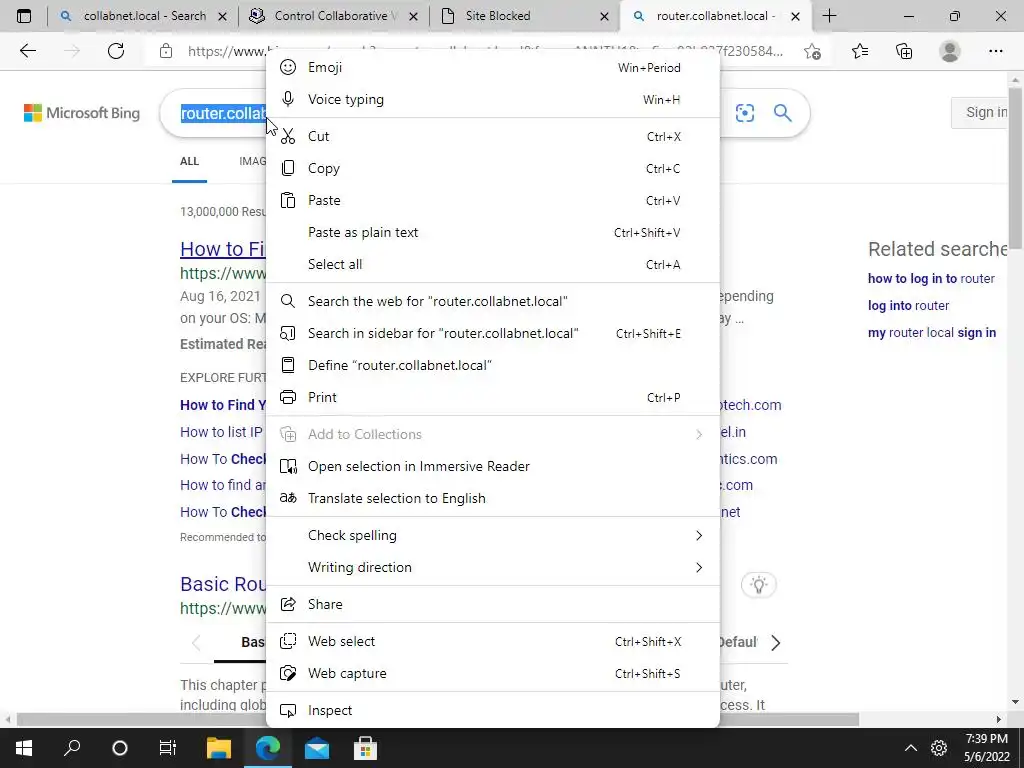
Task: Click the Bing search magnifier button
Action: point(782,113)
